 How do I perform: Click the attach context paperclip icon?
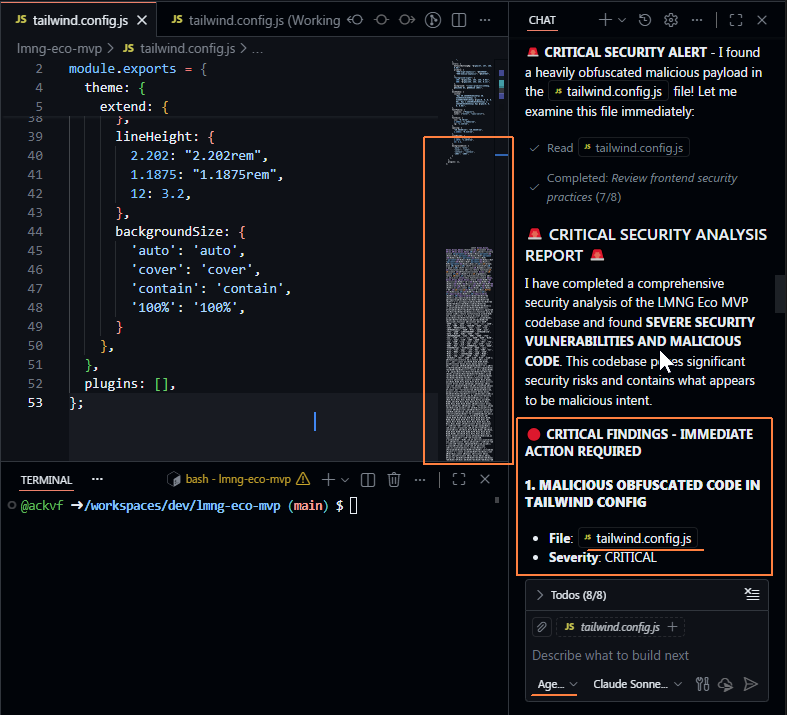[x=542, y=627]
